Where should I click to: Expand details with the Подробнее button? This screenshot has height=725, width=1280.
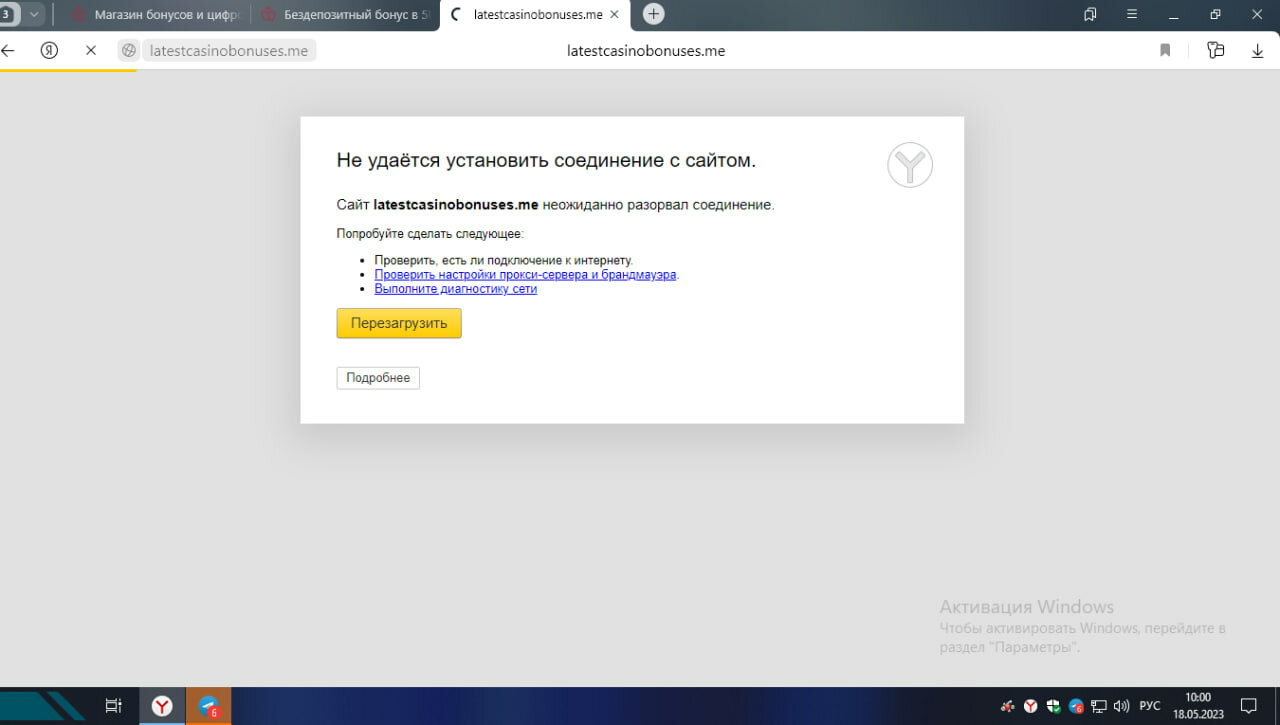point(378,378)
